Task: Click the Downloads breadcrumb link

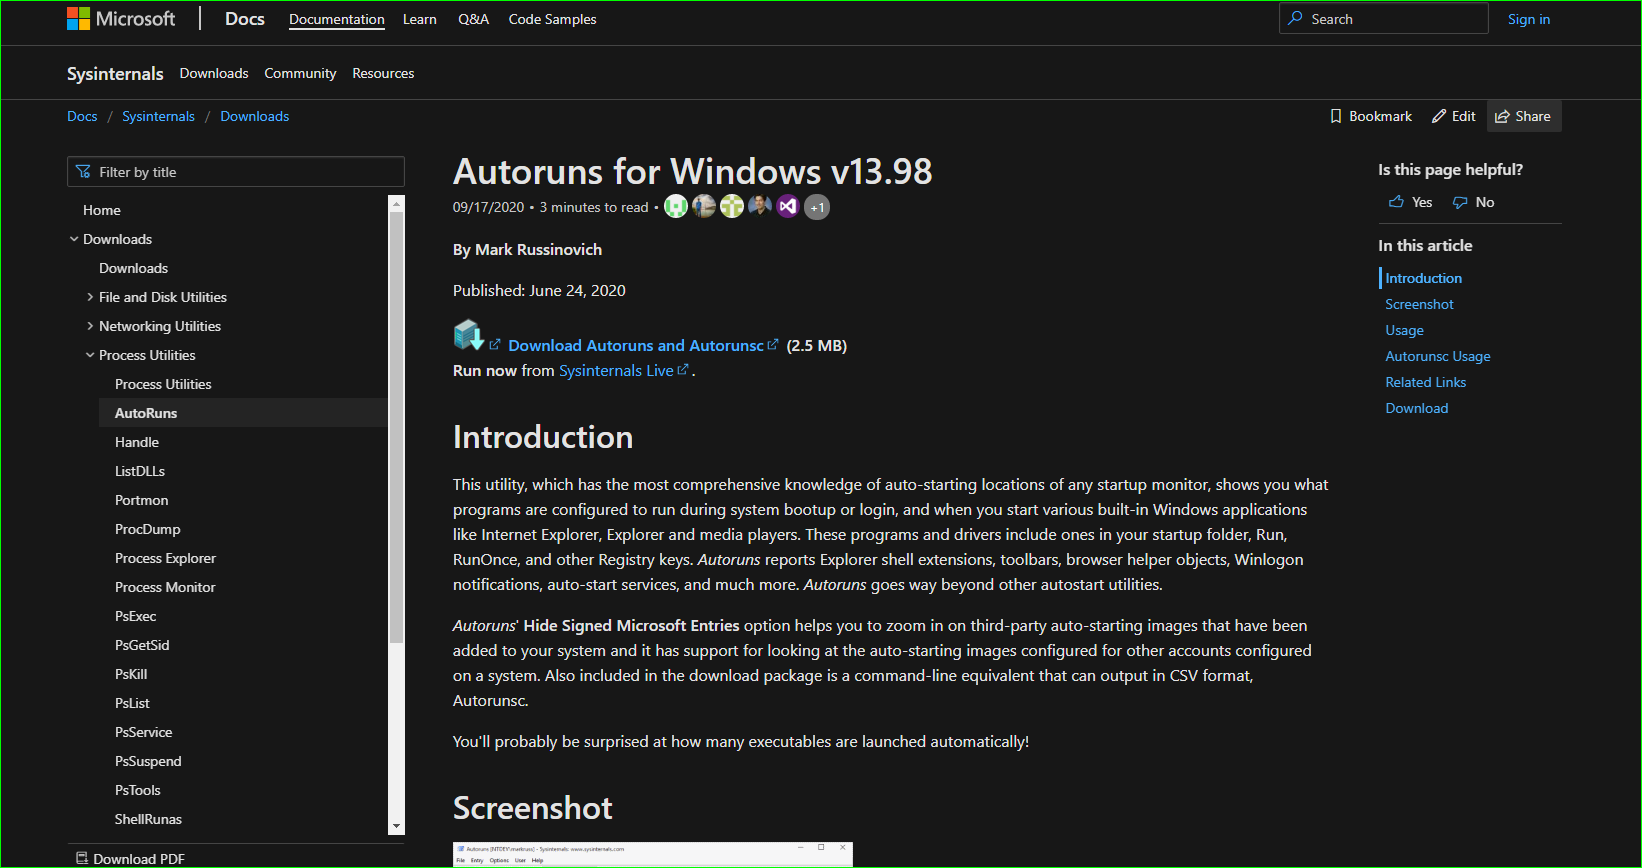Action: pyautogui.click(x=255, y=116)
